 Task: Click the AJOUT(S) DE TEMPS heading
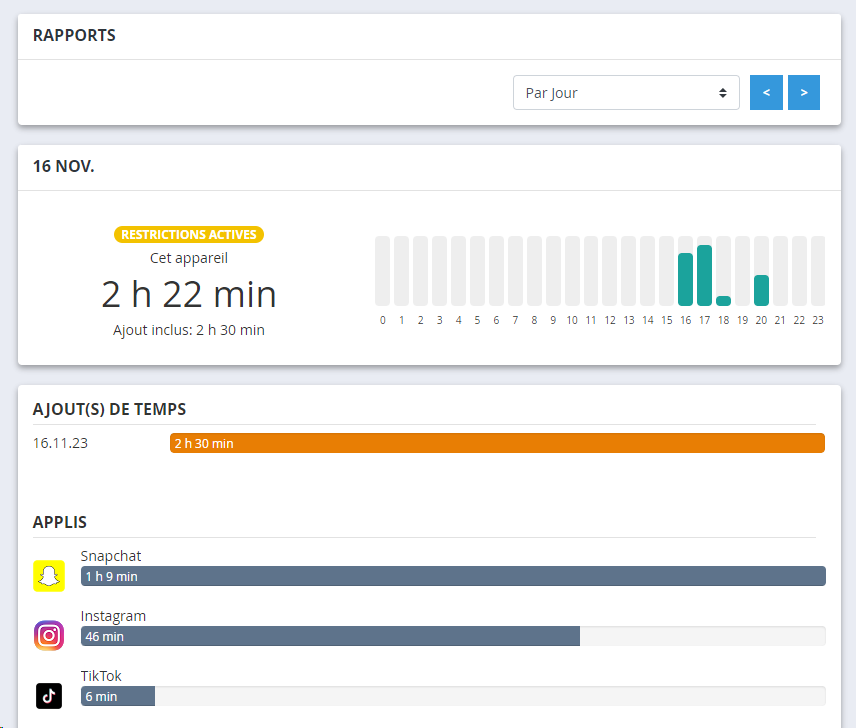pyautogui.click(x=109, y=409)
